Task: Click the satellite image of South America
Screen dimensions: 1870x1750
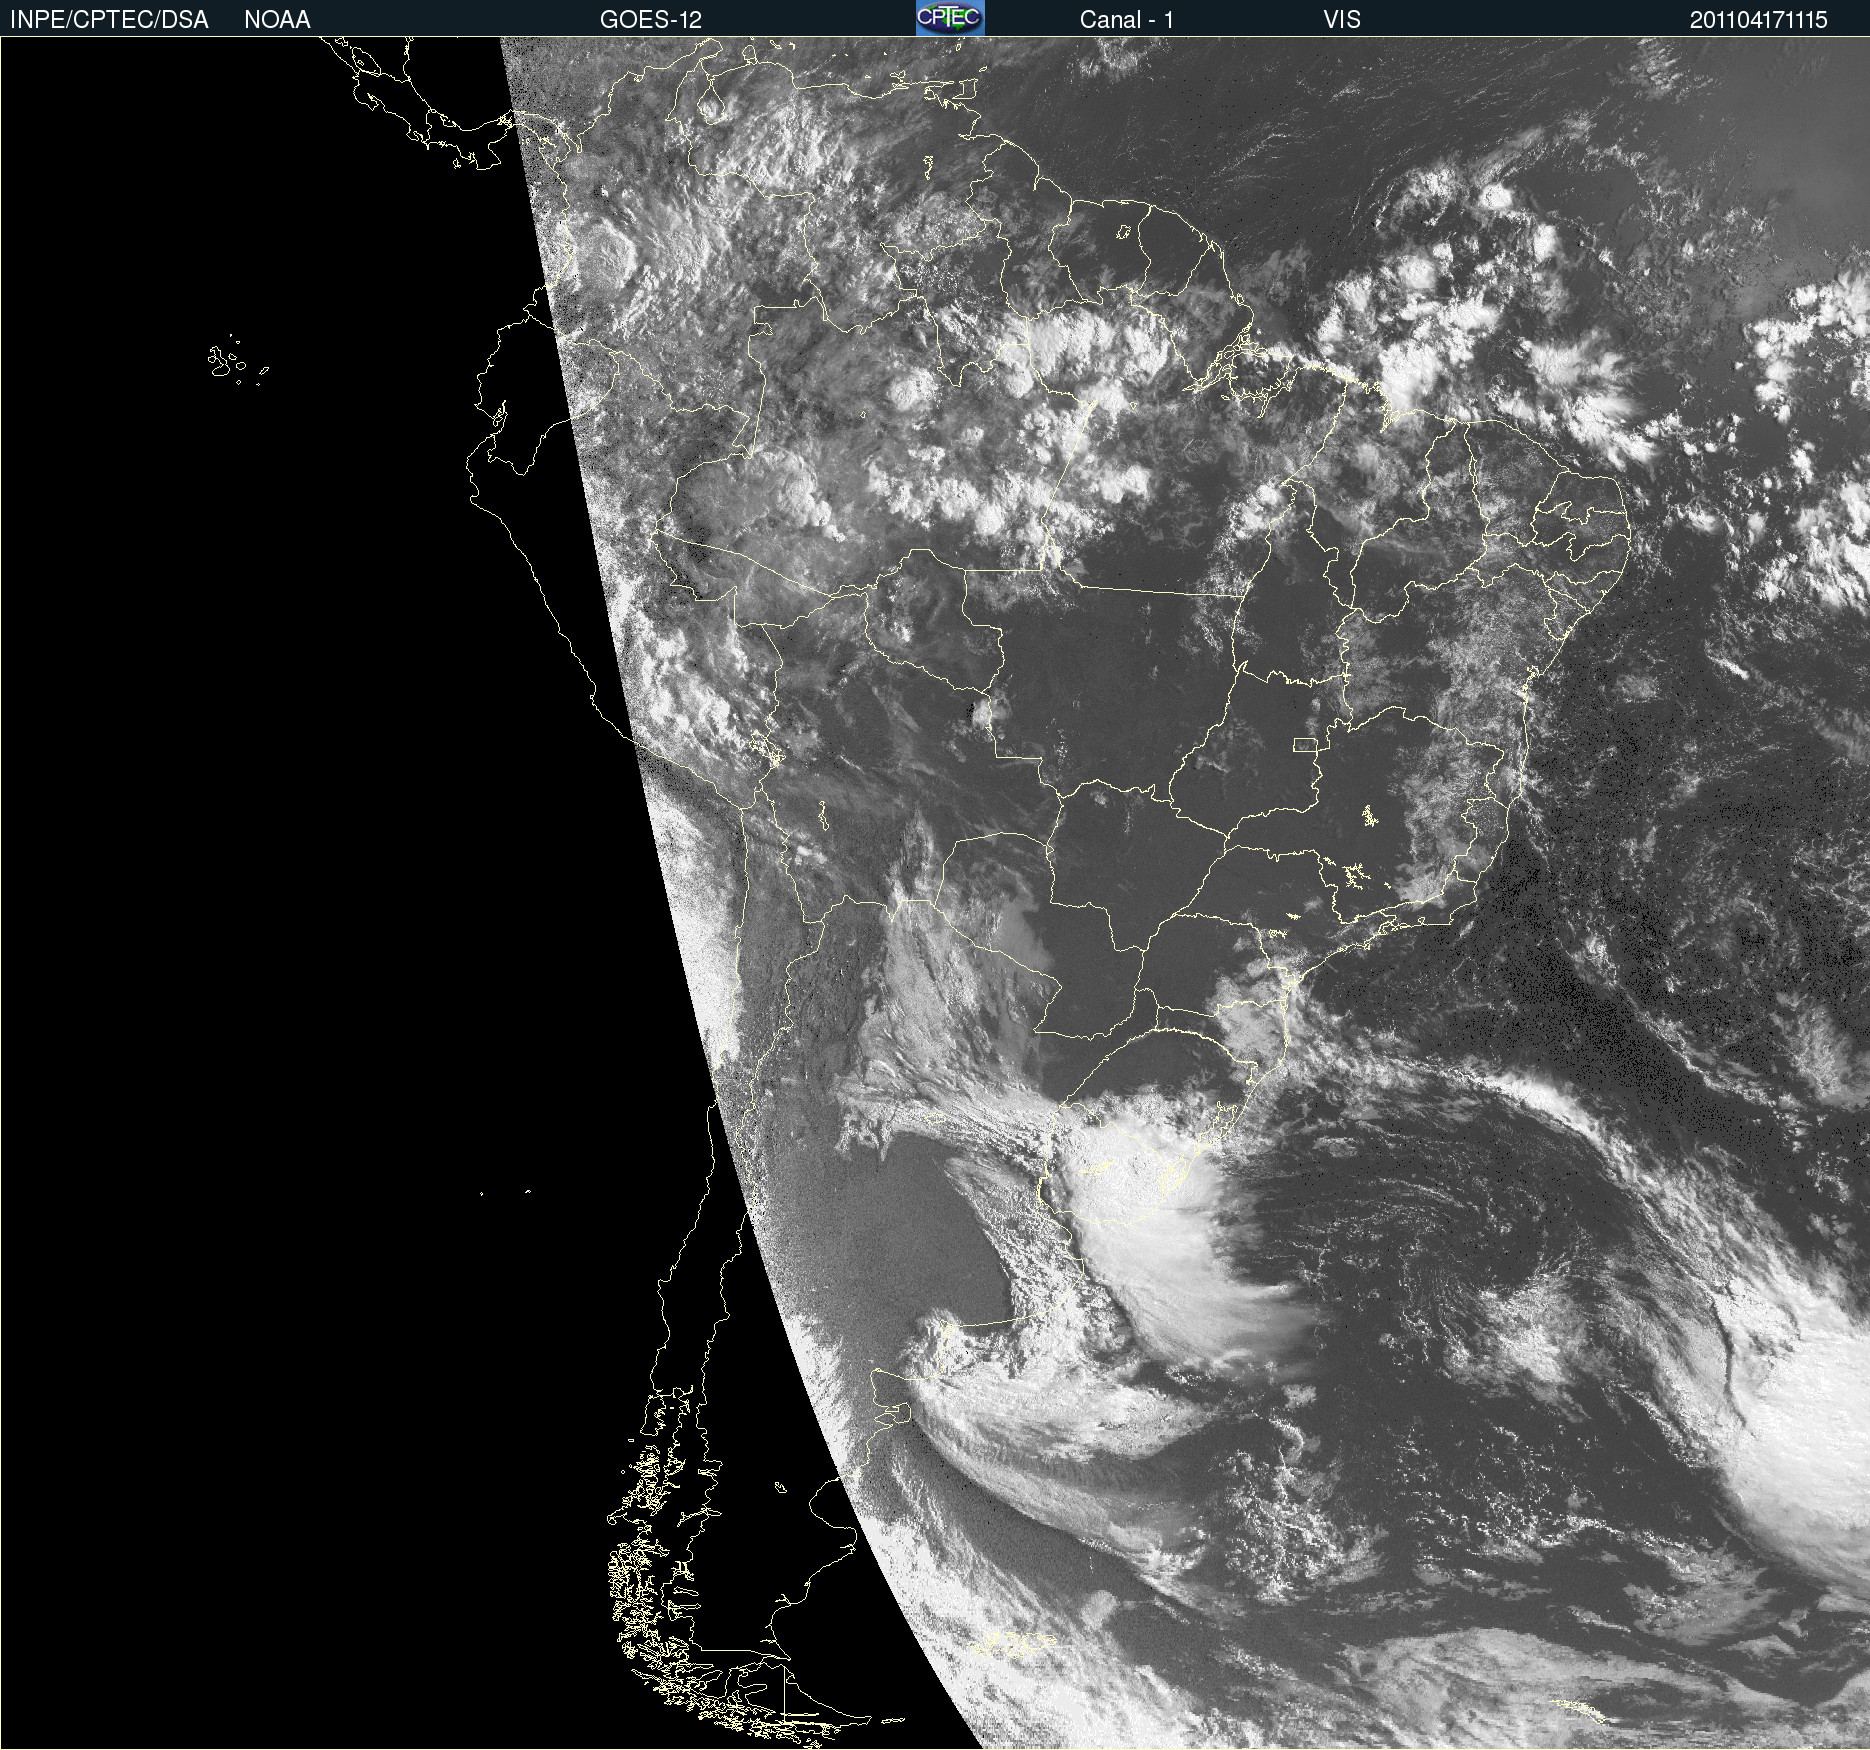Action: 935,893
